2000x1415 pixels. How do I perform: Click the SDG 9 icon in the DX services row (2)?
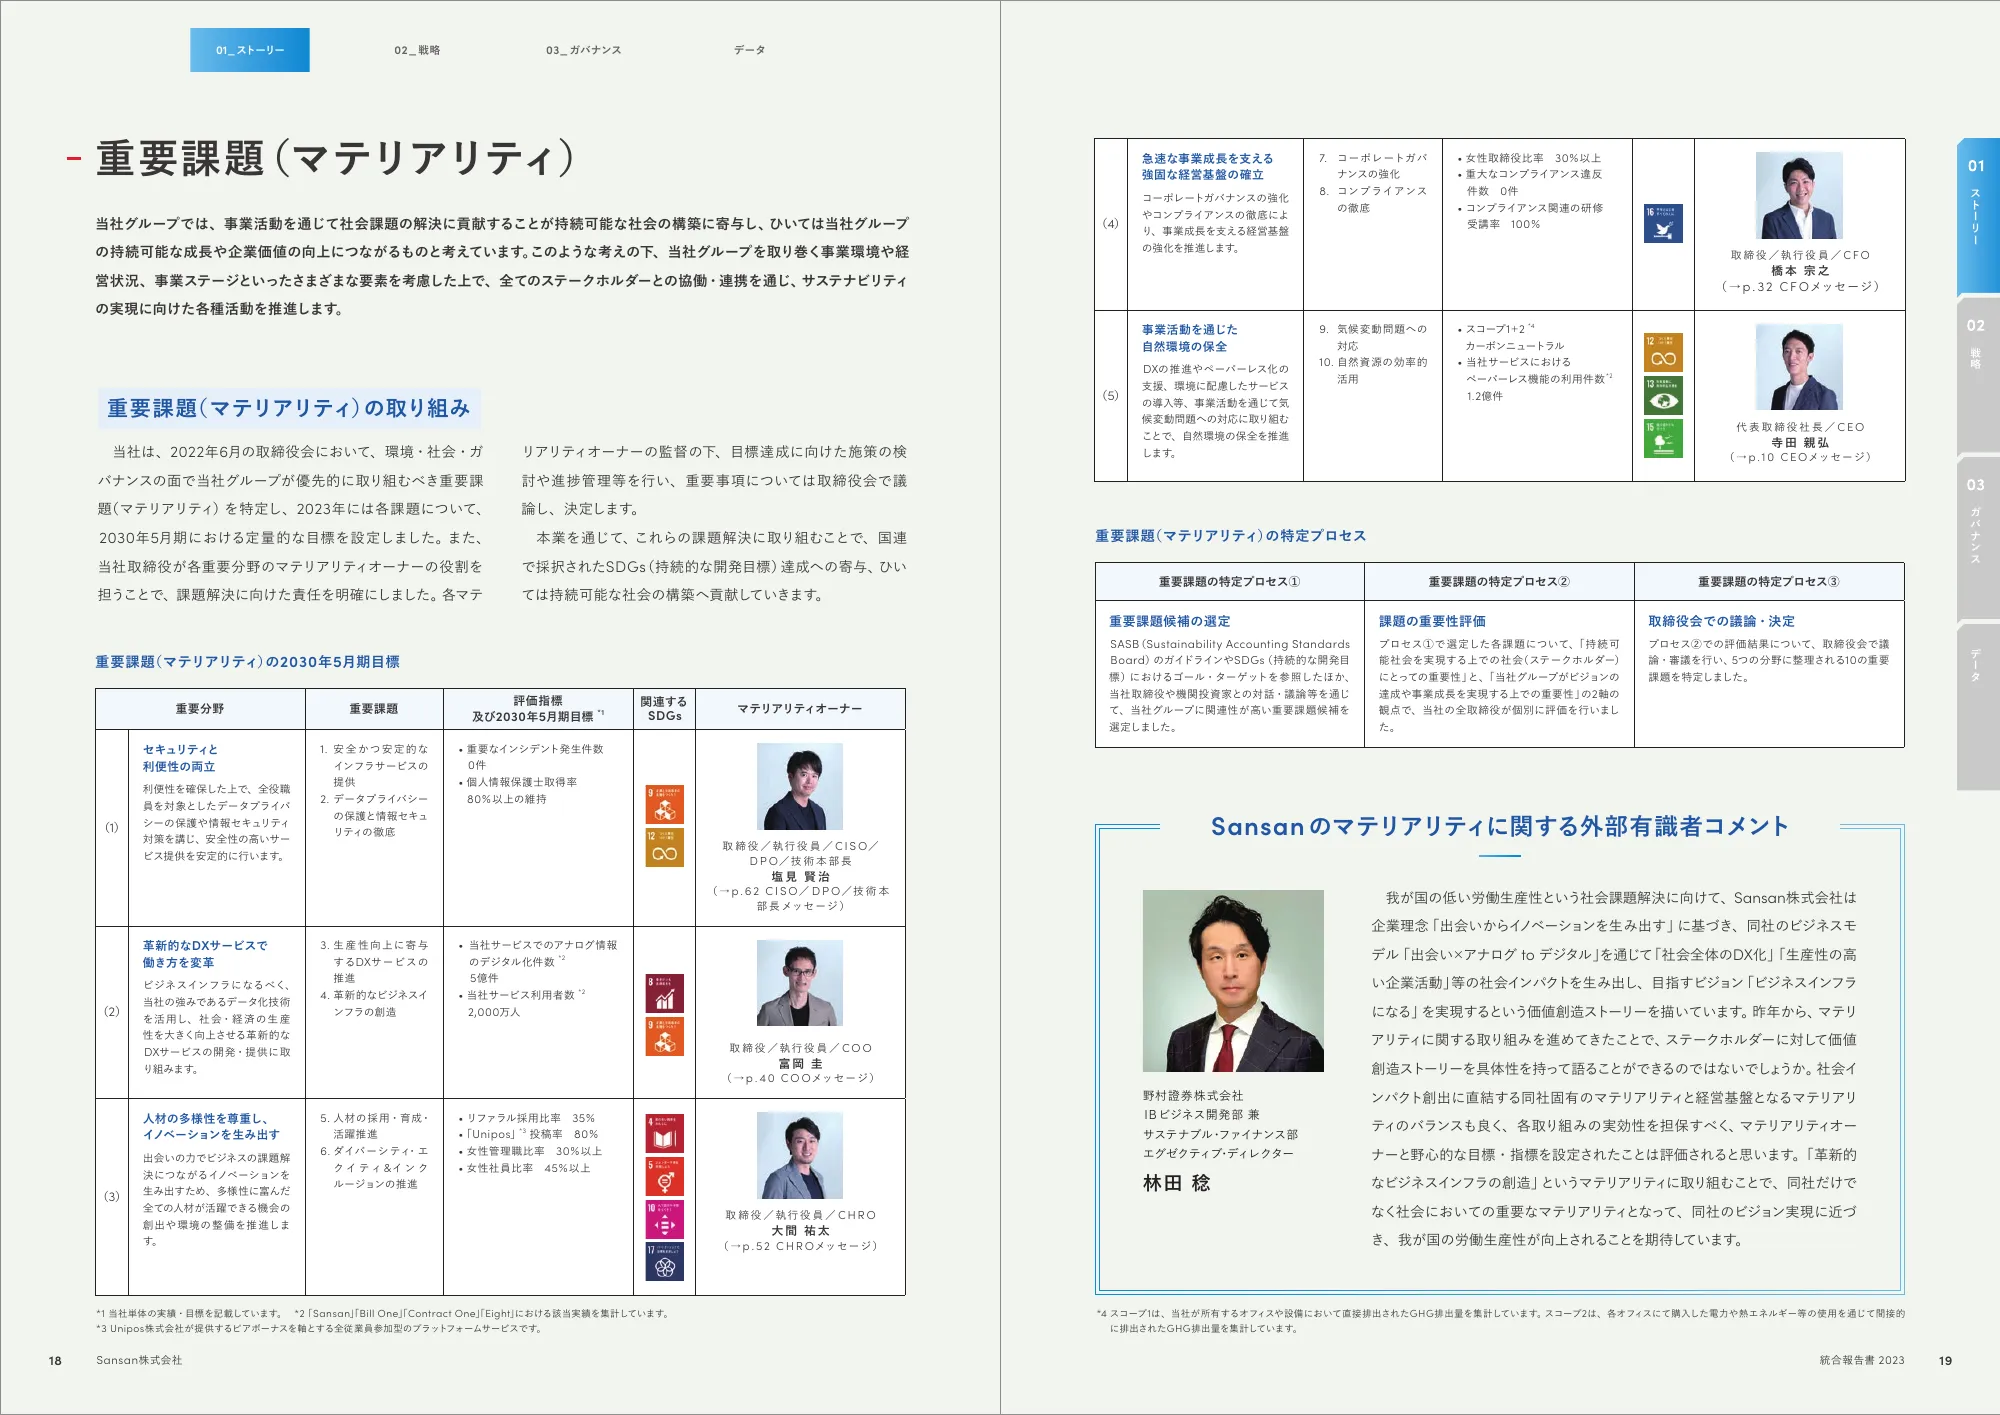[665, 1037]
